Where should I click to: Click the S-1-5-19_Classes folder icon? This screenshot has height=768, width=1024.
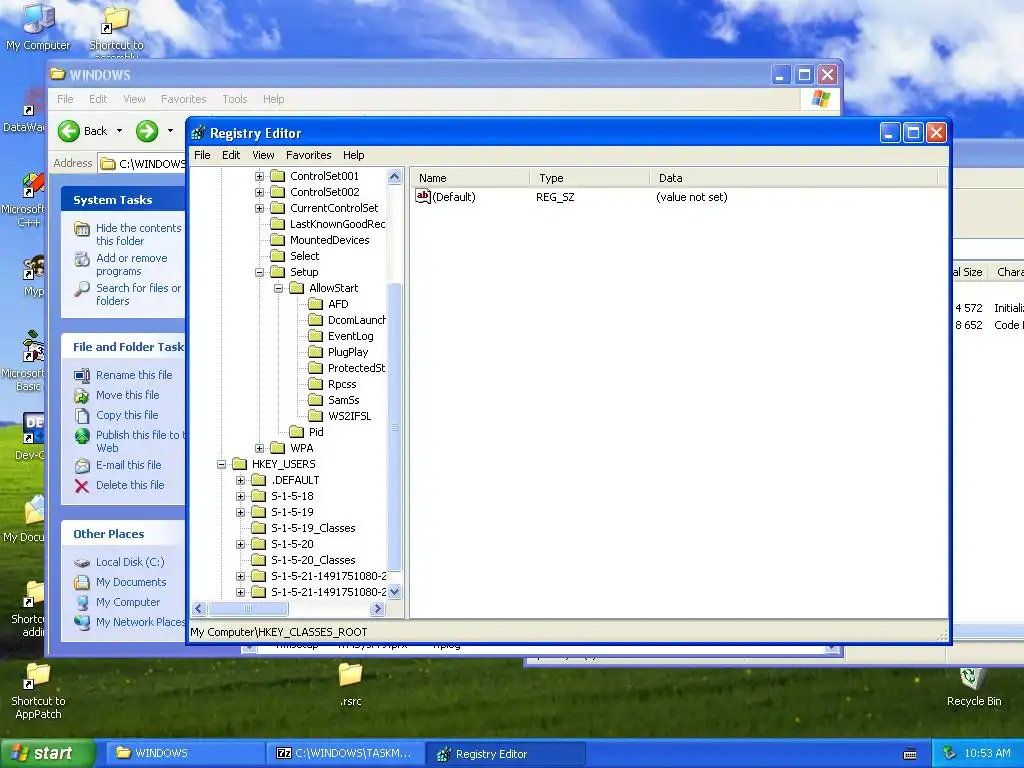(x=259, y=528)
